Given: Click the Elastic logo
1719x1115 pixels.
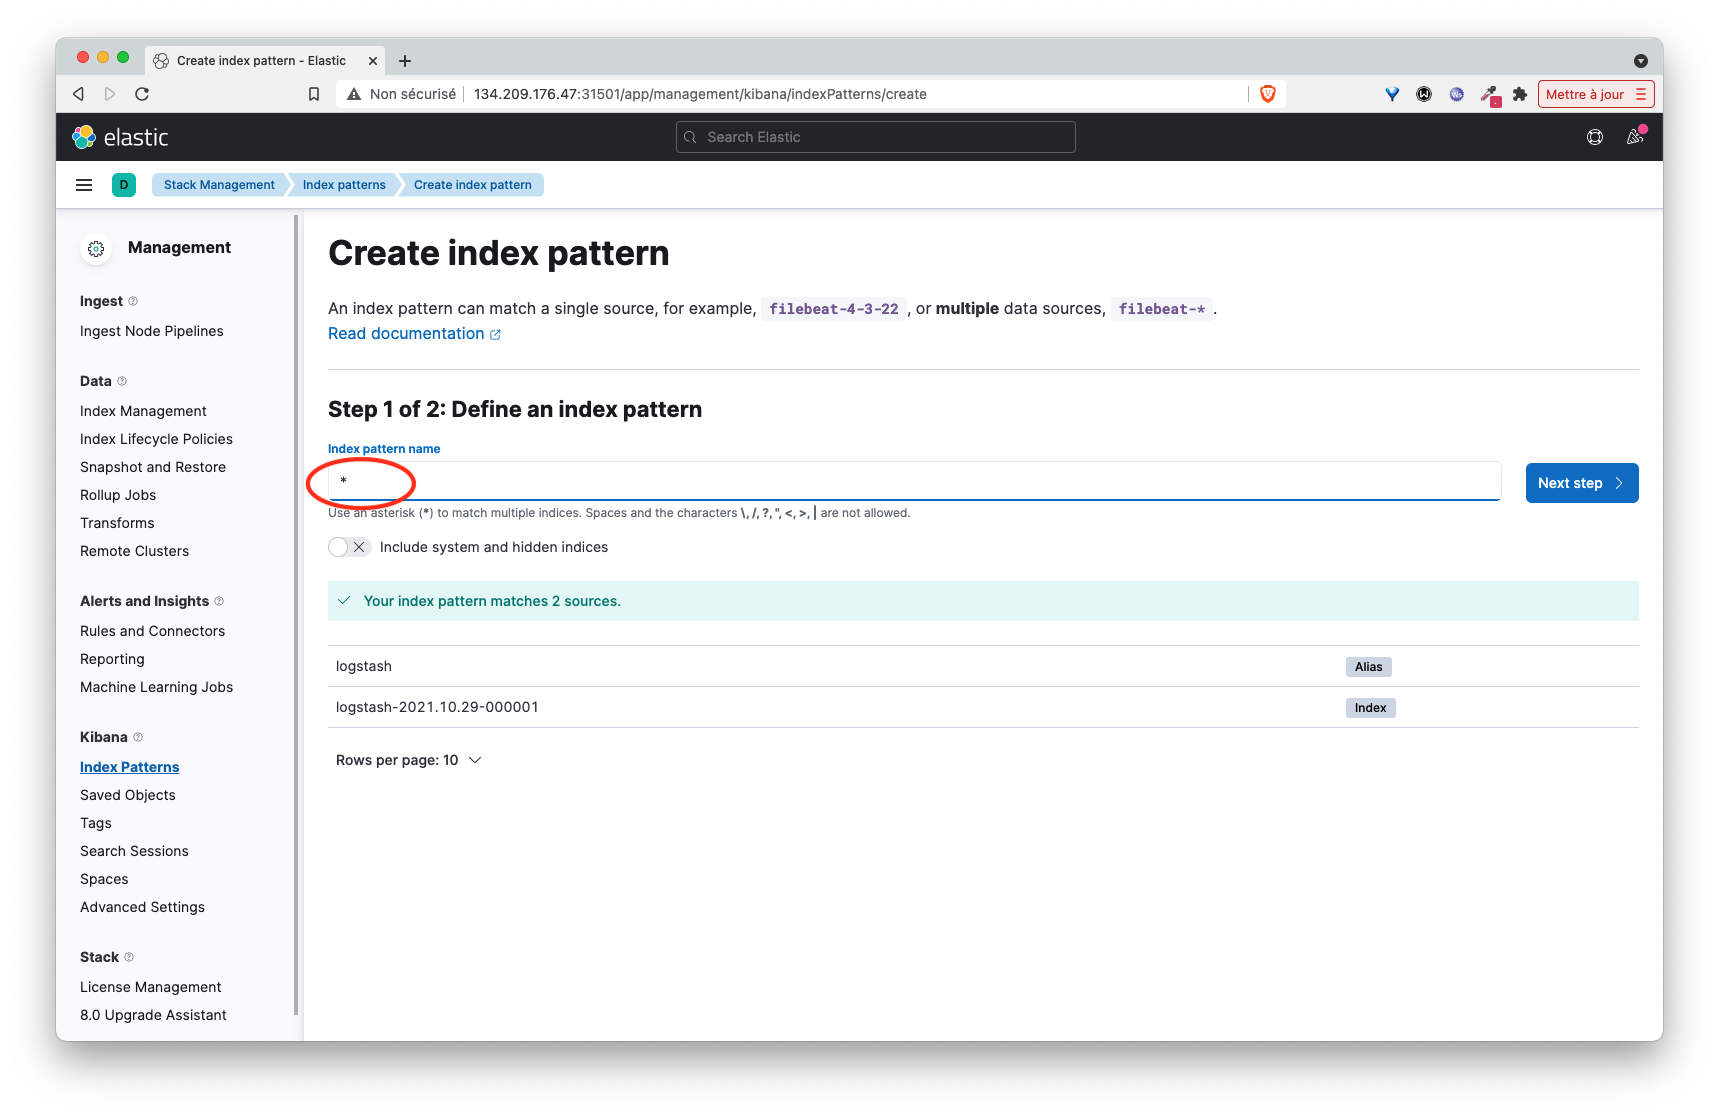Looking at the screenshot, I should pyautogui.click(x=120, y=137).
